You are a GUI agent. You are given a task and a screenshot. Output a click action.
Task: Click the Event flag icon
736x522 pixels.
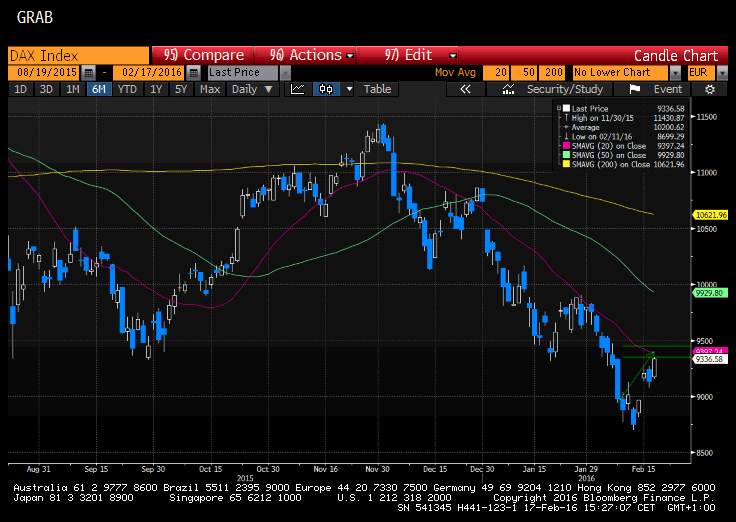[x=635, y=89]
